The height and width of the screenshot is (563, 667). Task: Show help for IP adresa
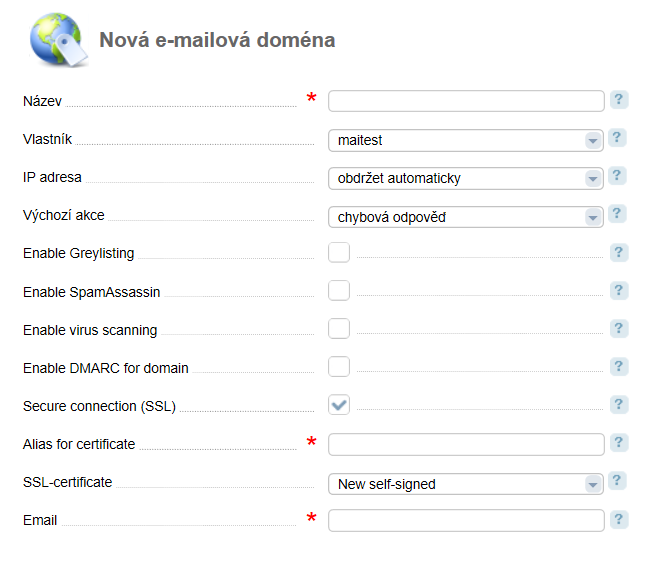(x=617, y=176)
